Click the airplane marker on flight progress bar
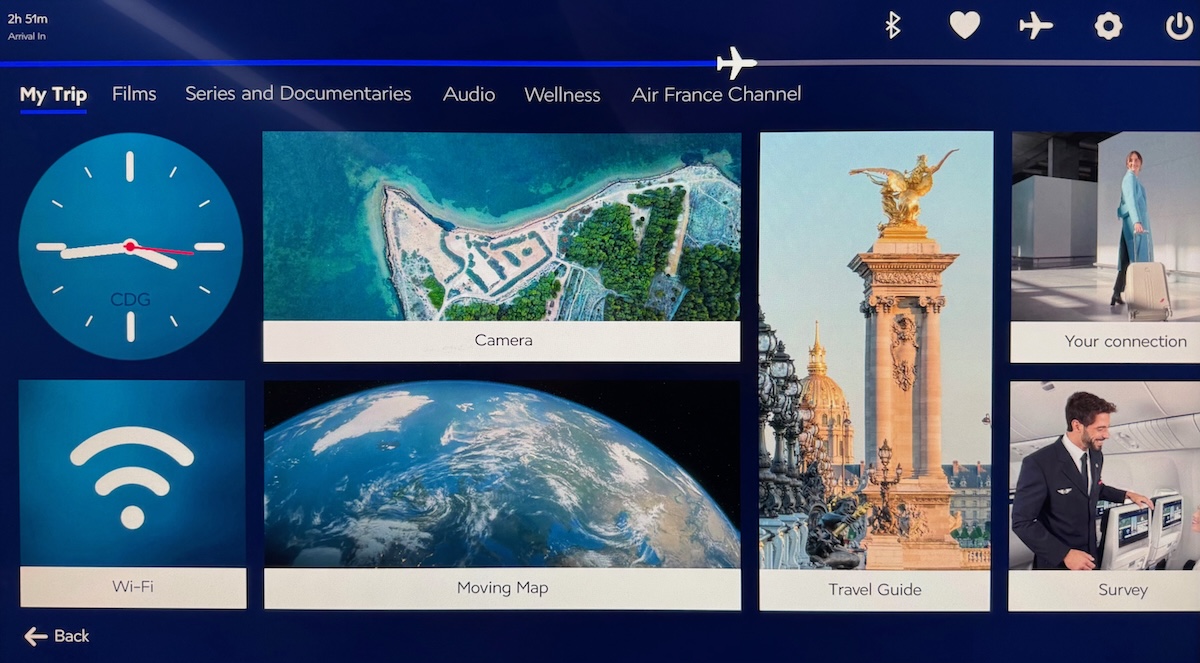This screenshot has height=663, width=1200. coord(736,63)
